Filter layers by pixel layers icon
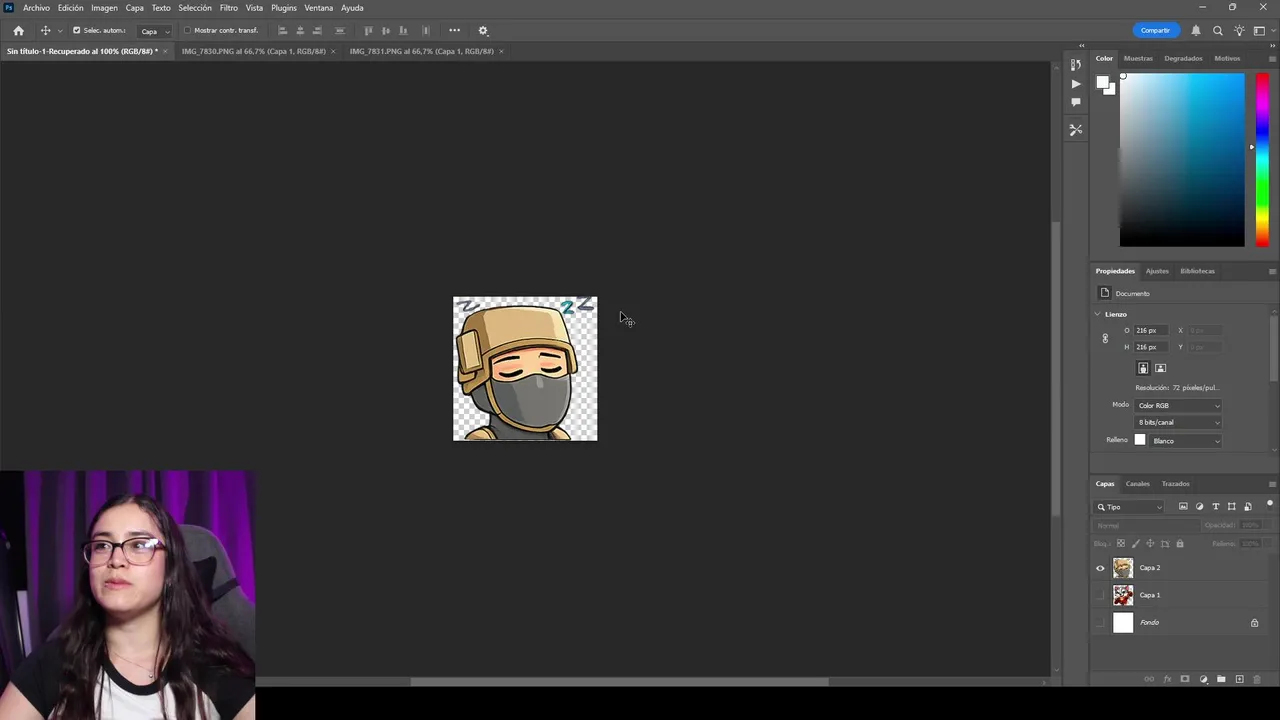1280x720 pixels. [1183, 507]
